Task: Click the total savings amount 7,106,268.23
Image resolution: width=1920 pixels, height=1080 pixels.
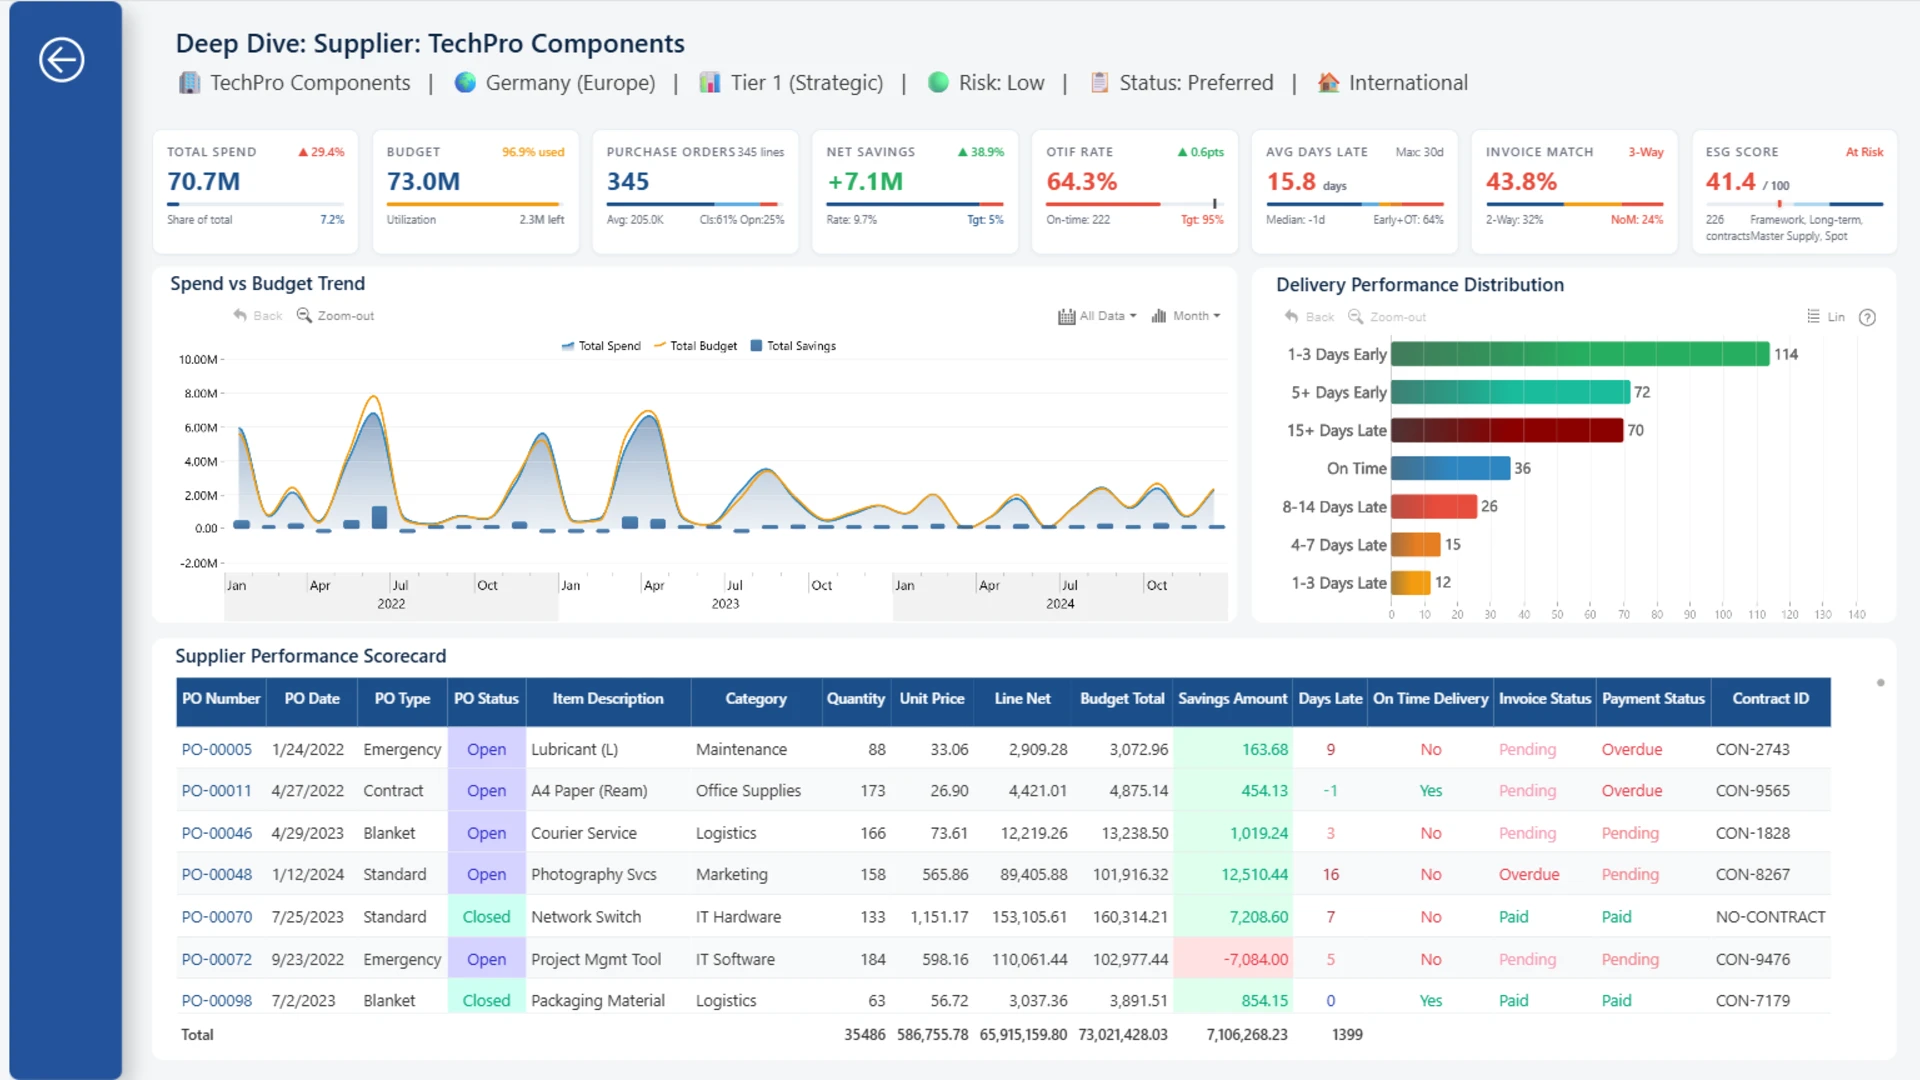Action: [1247, 1035]
